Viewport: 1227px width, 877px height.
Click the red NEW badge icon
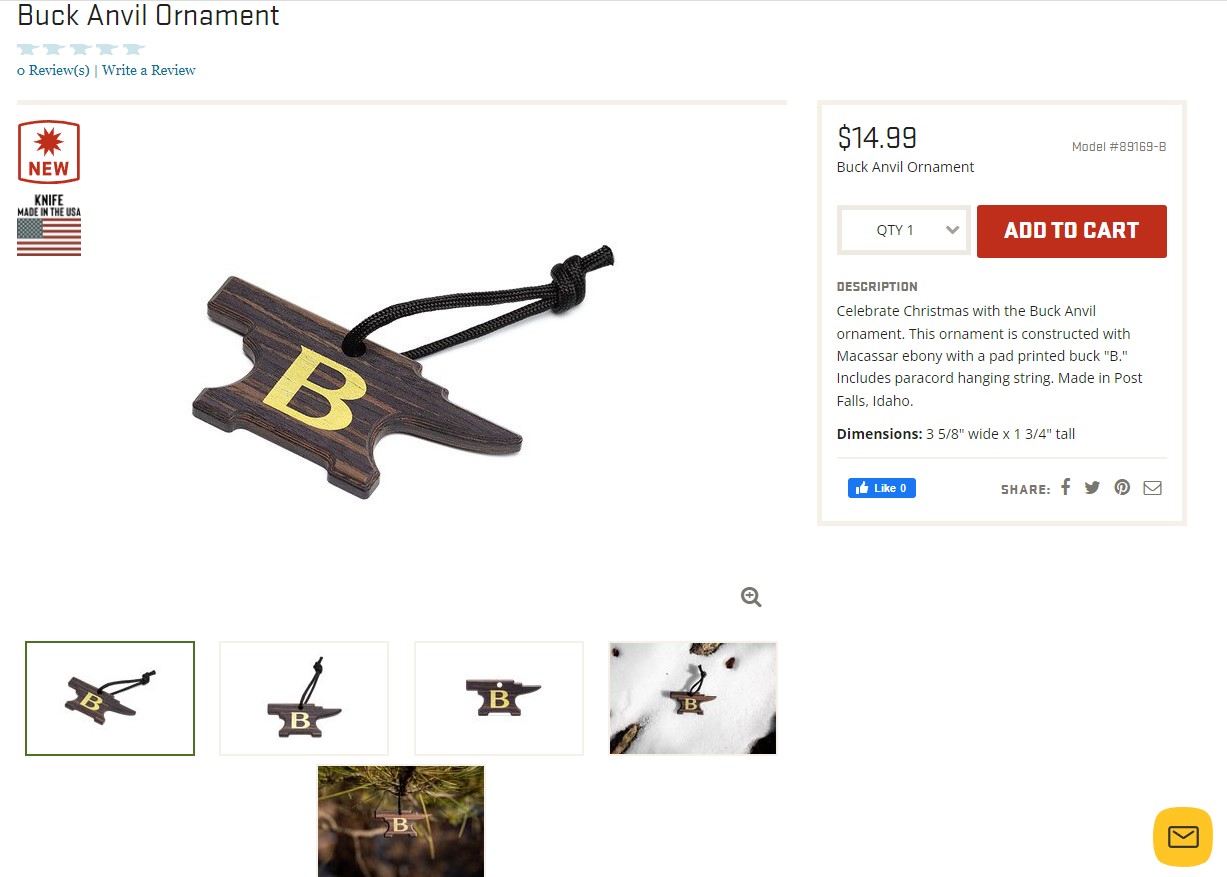point(48,152)
